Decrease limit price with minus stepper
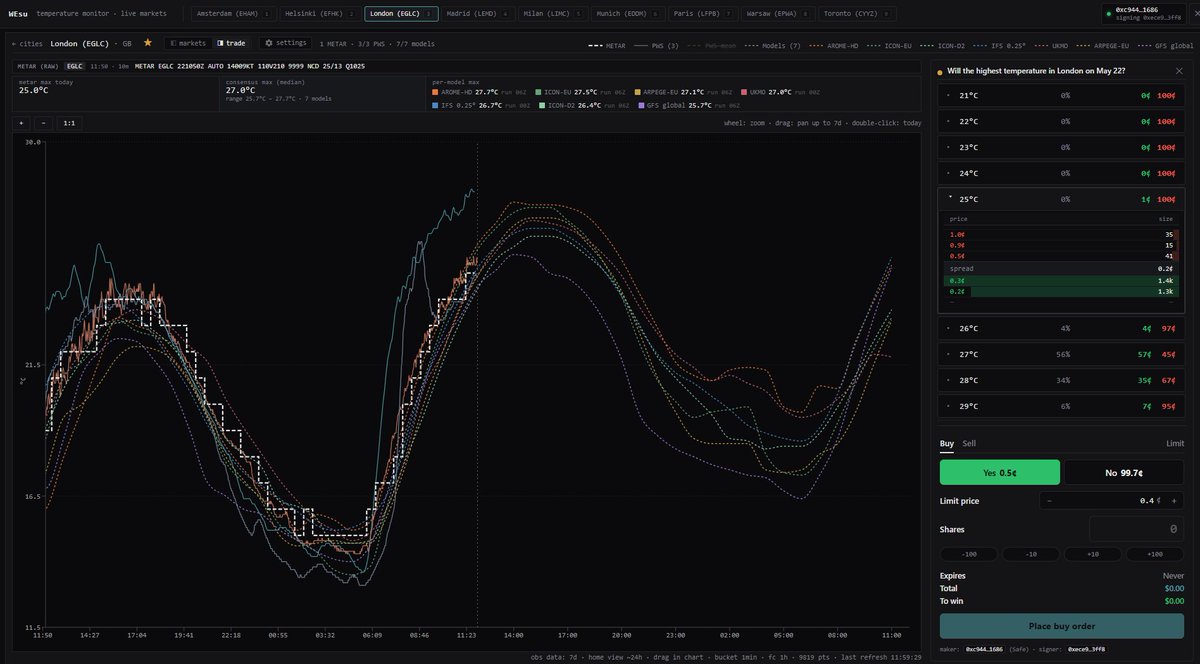Screen dimensions: 1200x664 [x=1050, y=500]
